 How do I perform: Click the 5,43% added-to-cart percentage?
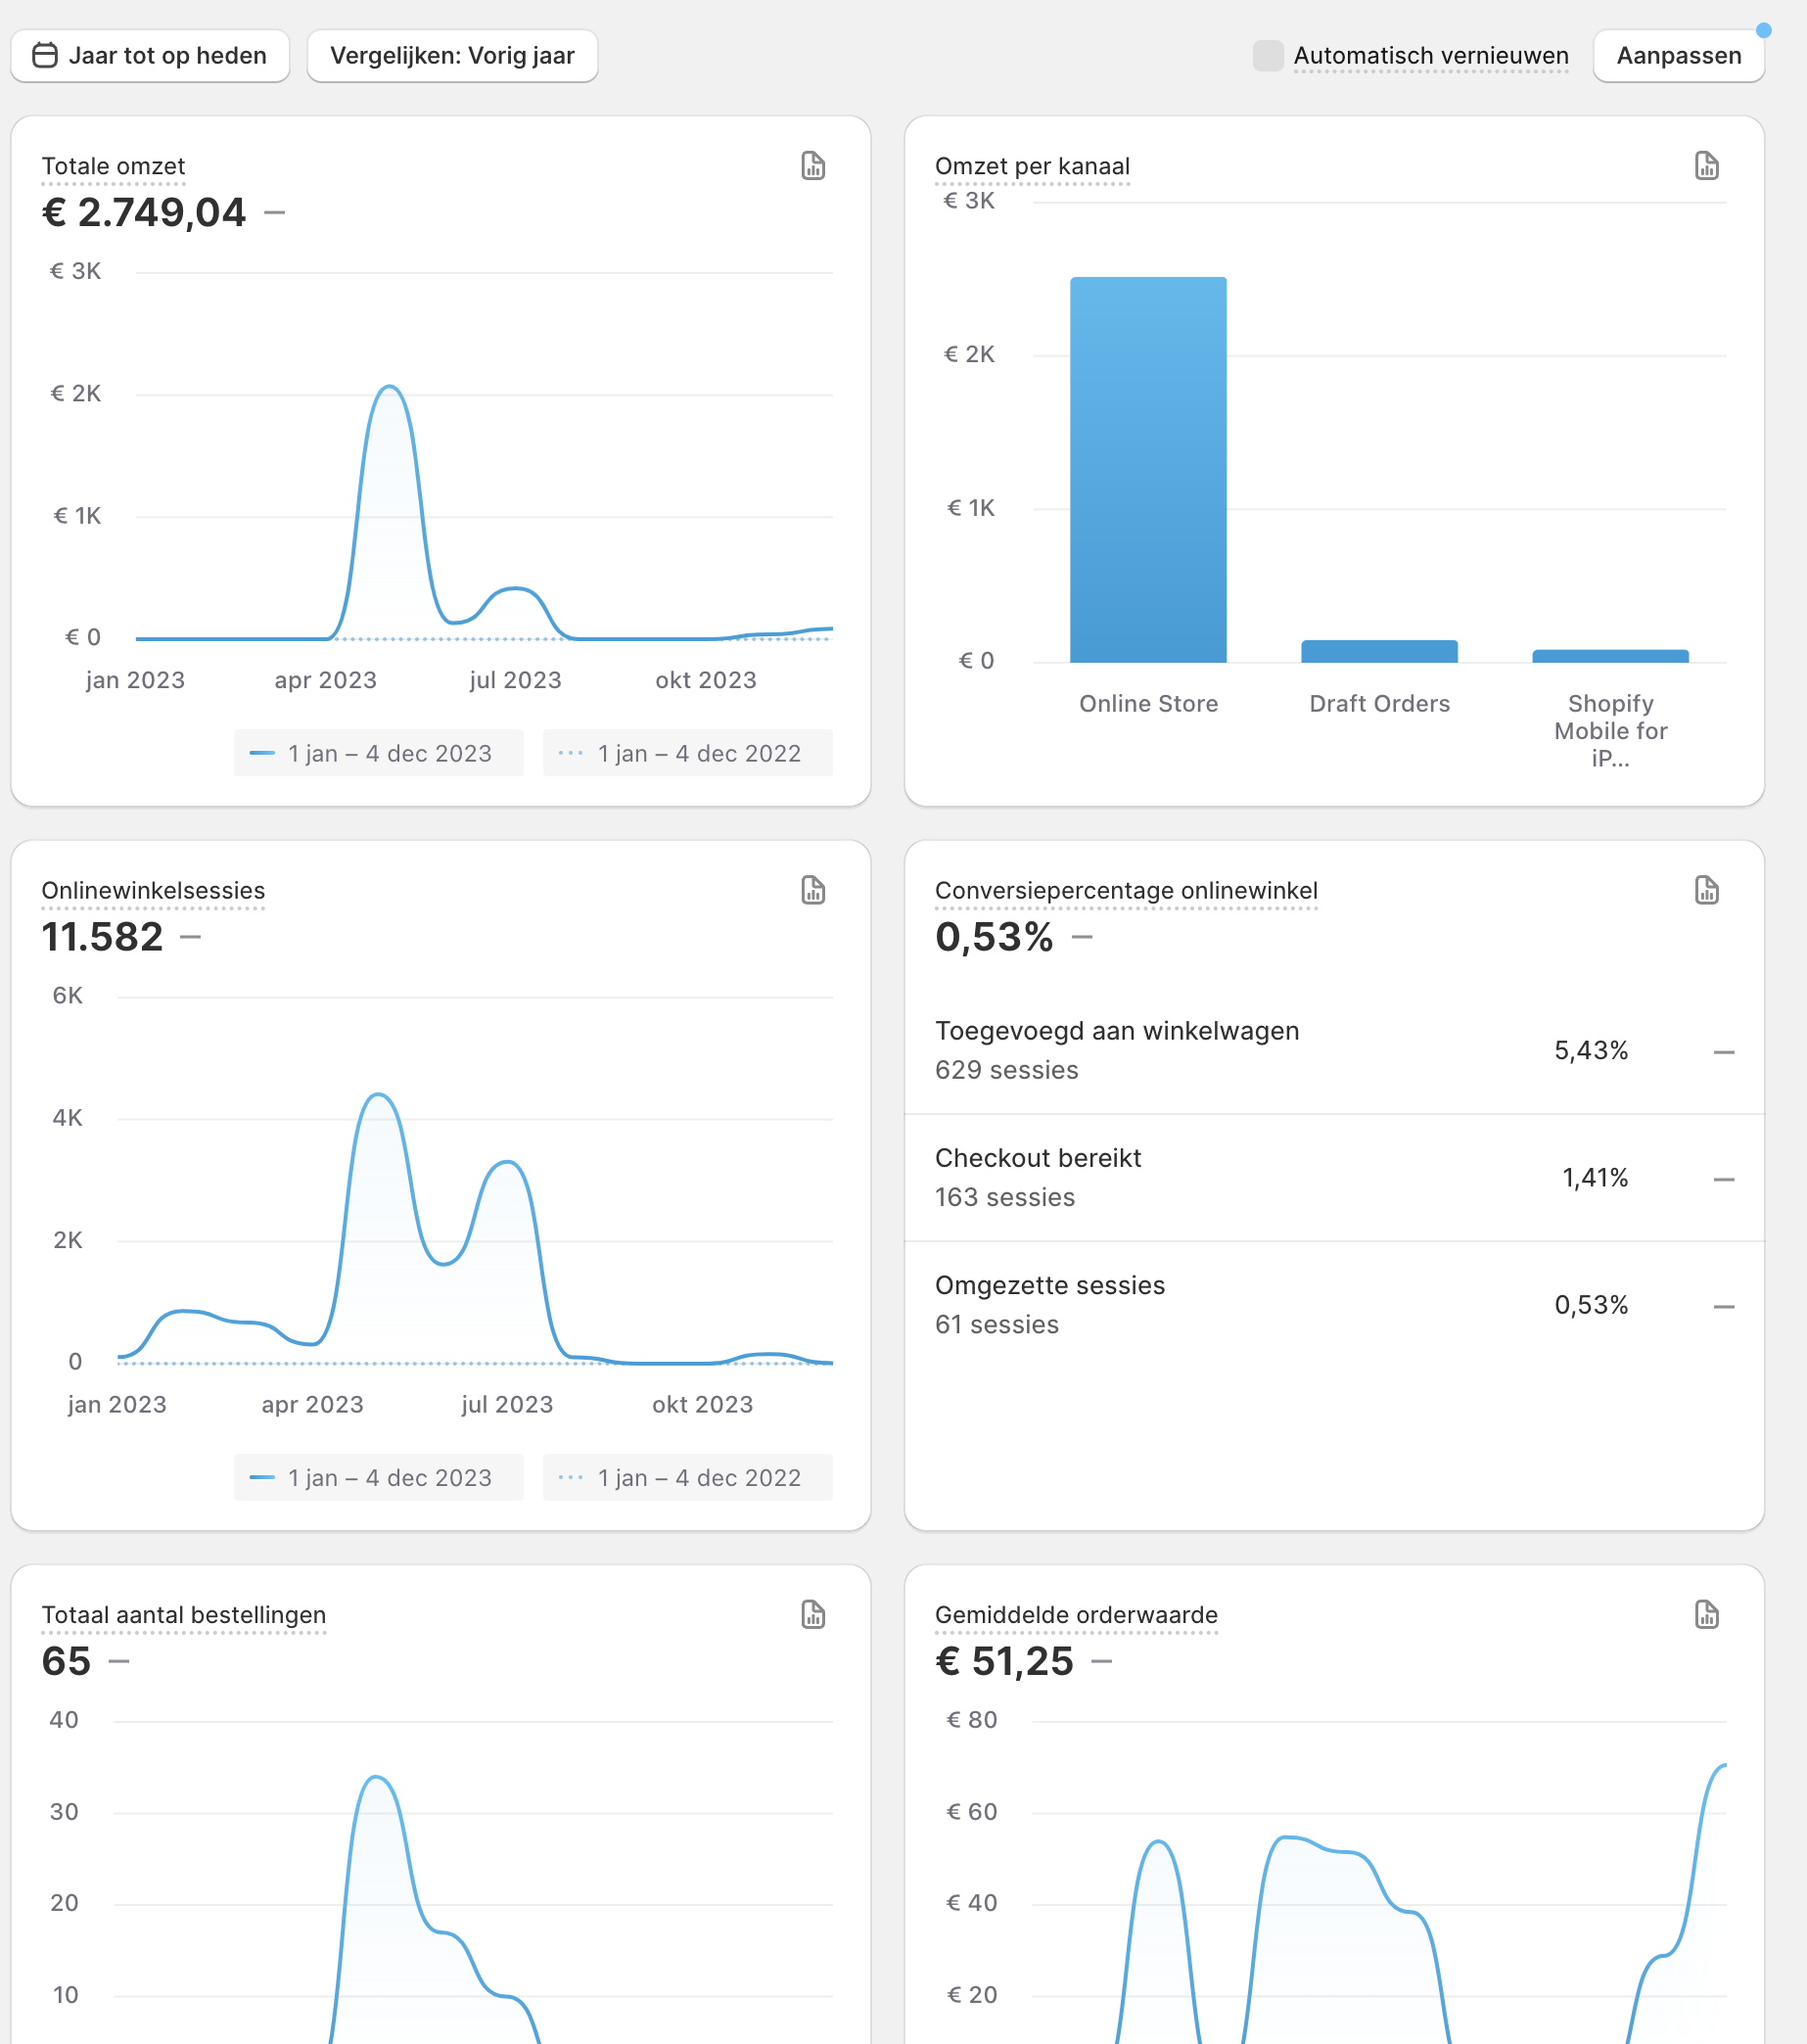(1590, 1050)
